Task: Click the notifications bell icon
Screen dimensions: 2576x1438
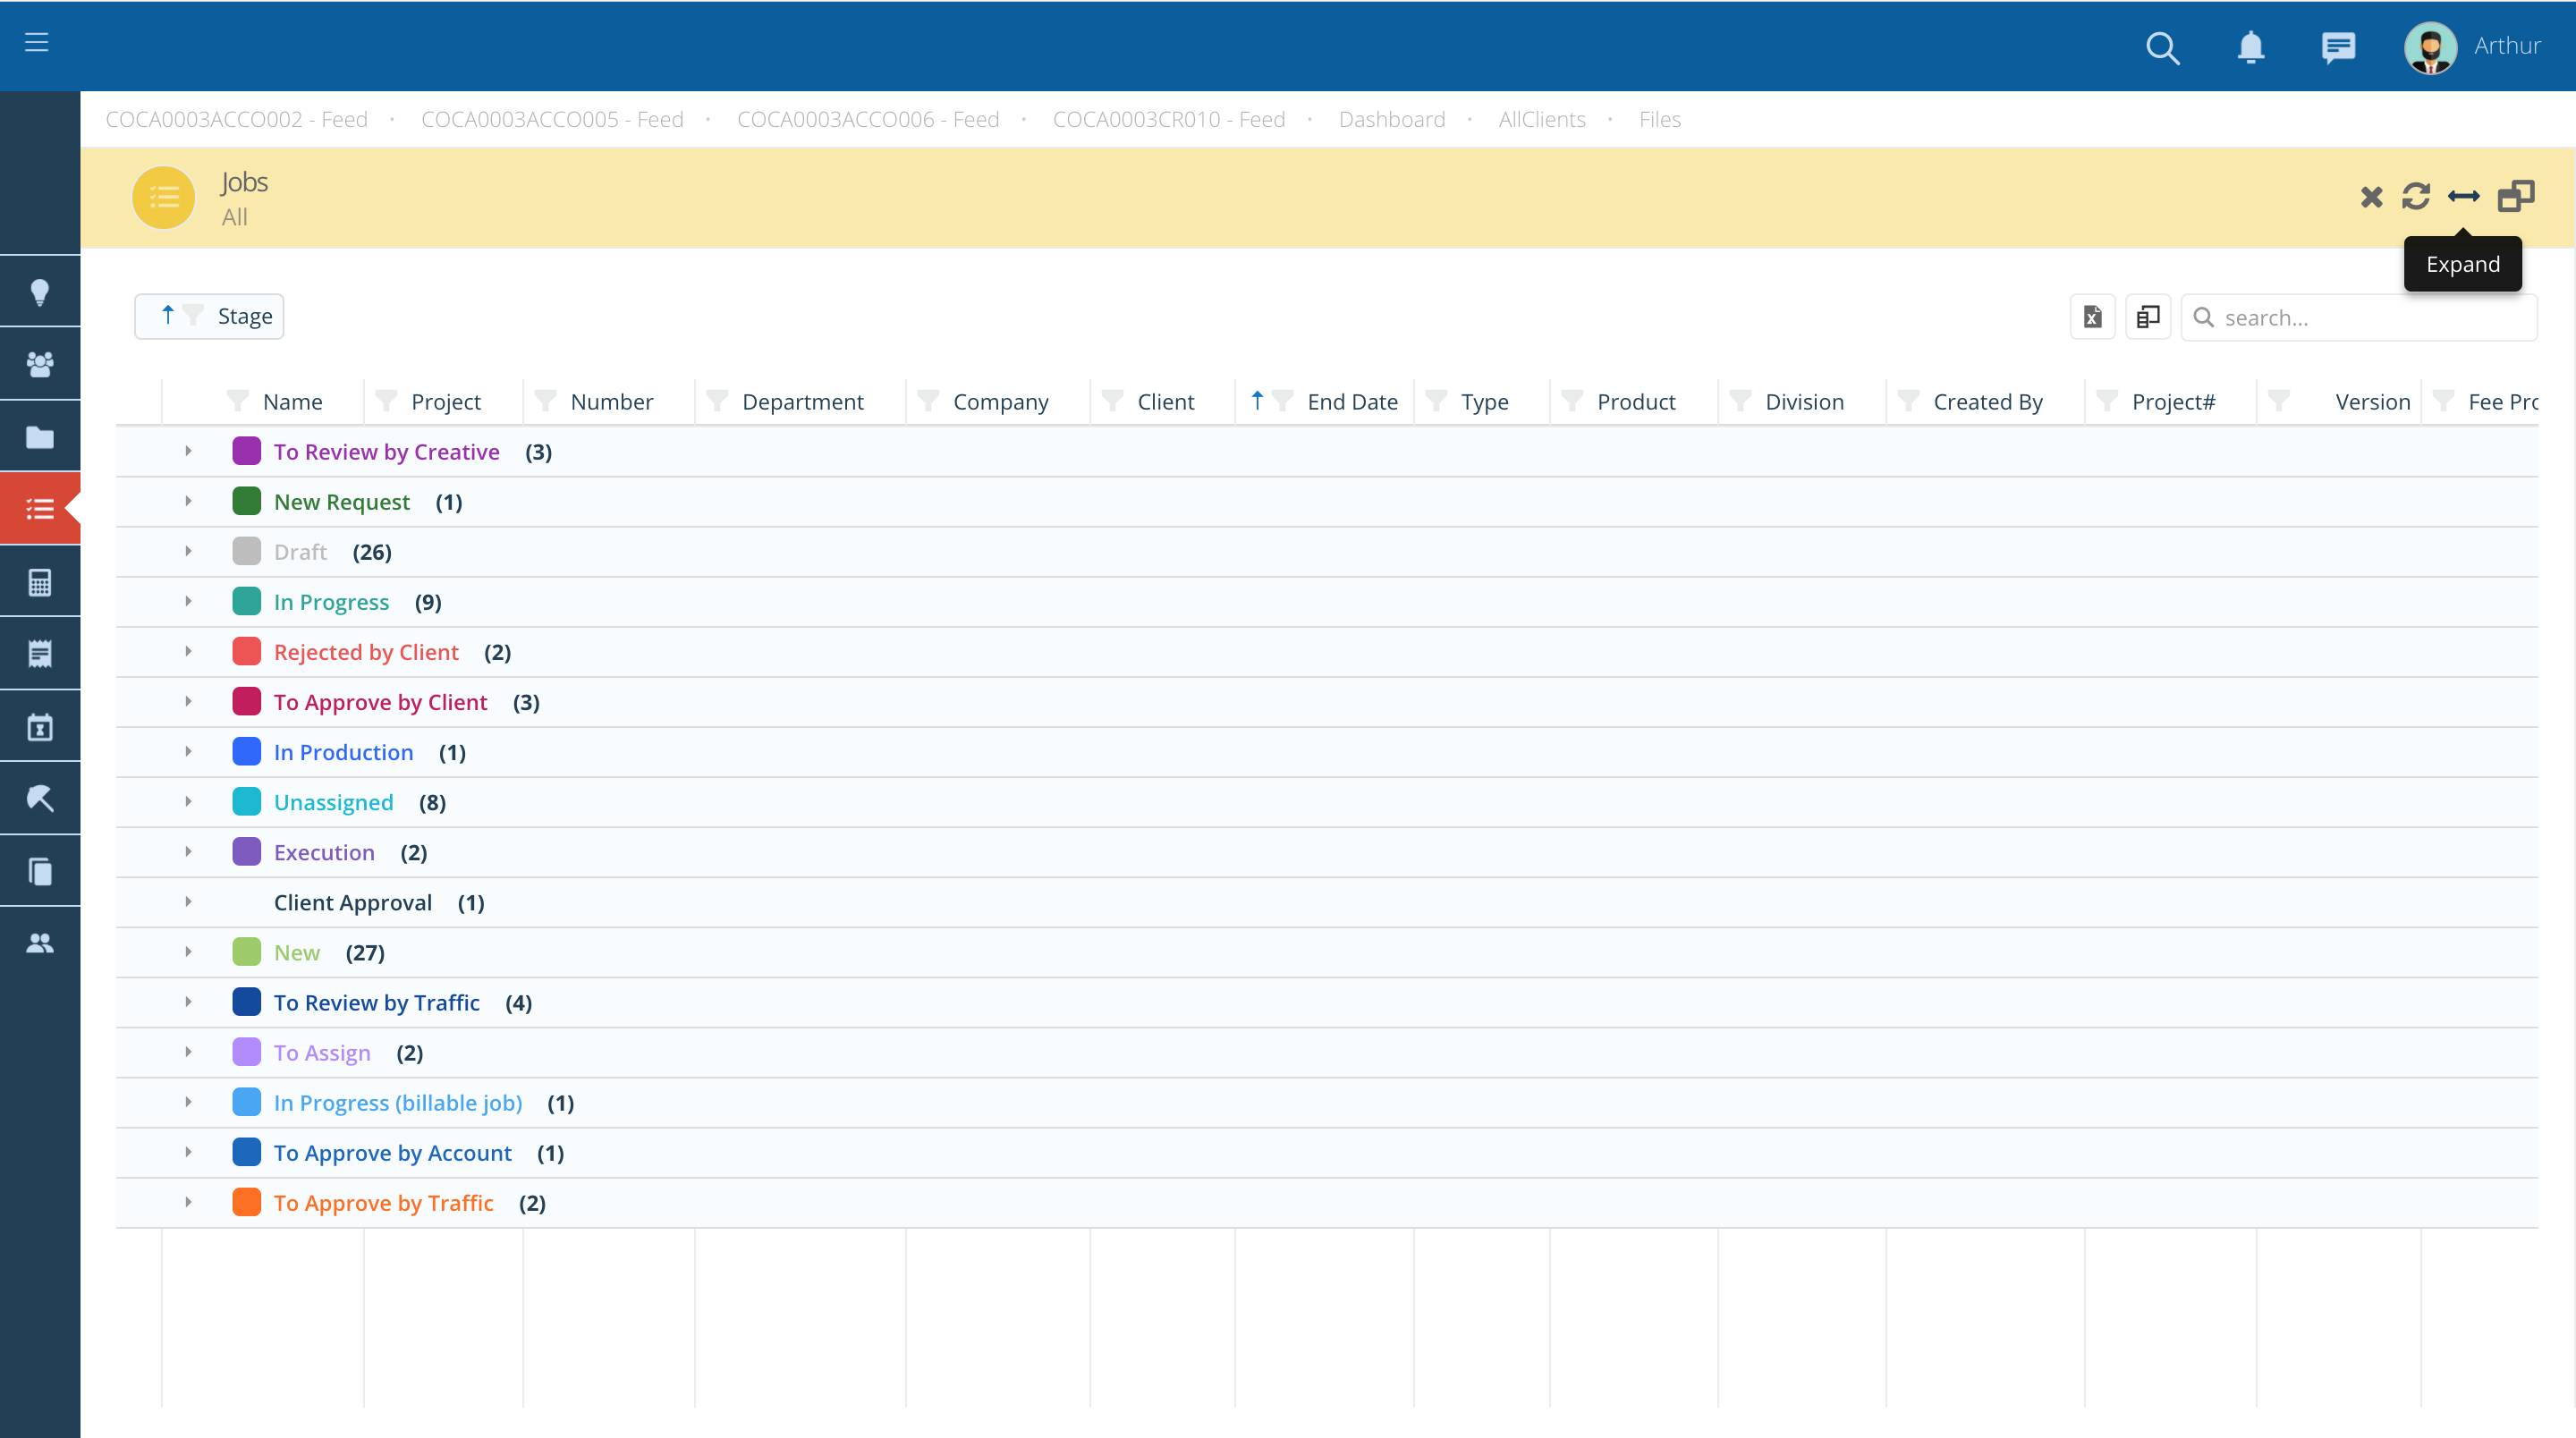Action: 2250,46
